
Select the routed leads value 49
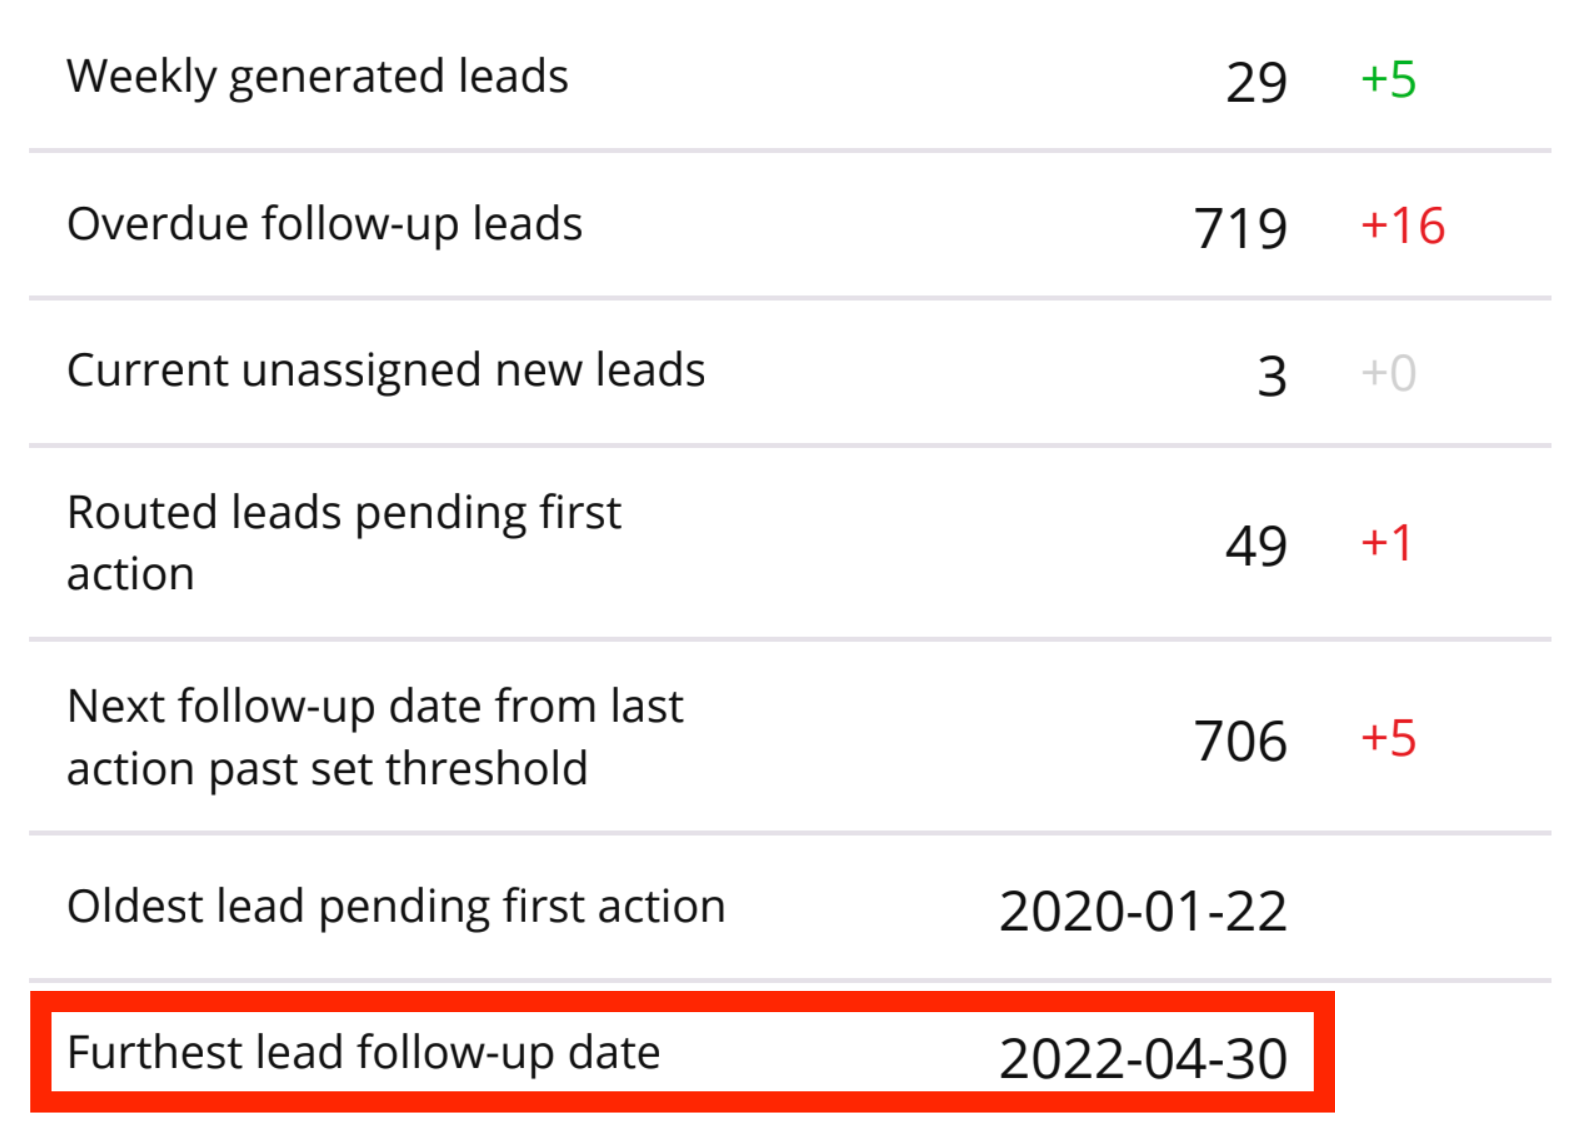pyautogui.click(x=1256, y=546)
